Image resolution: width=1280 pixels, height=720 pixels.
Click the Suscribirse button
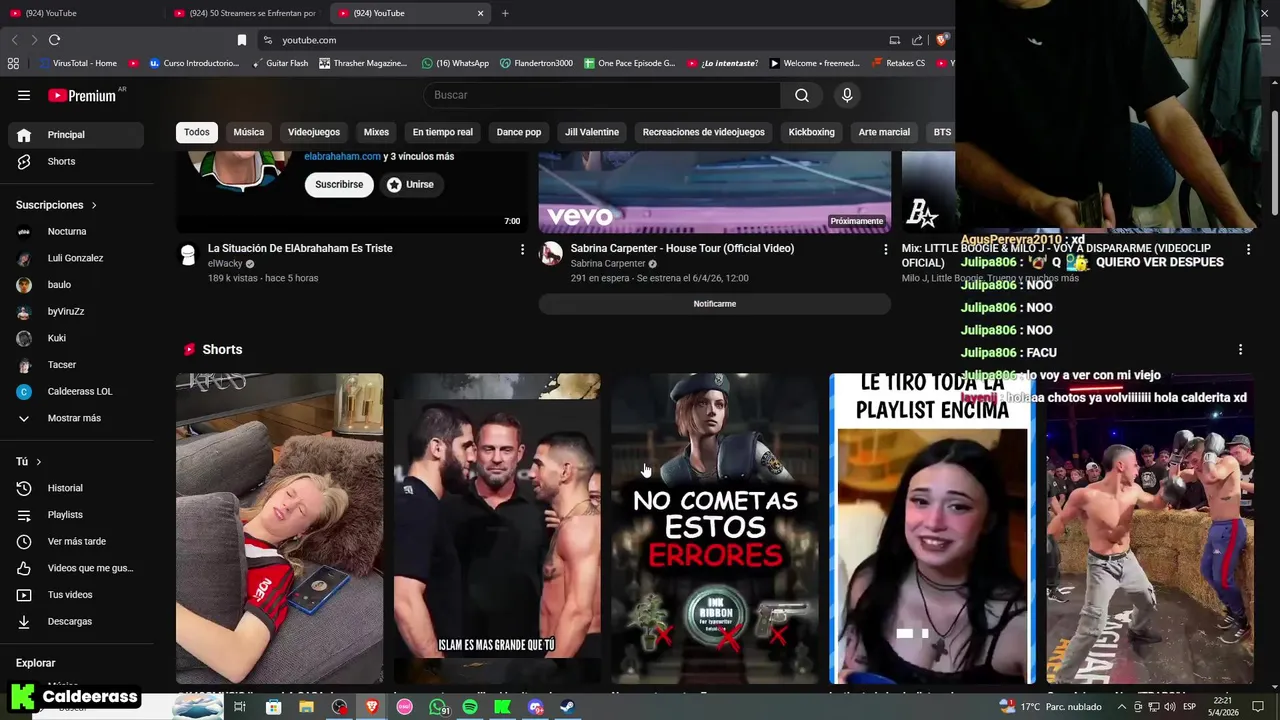click(x=339, y=184)
